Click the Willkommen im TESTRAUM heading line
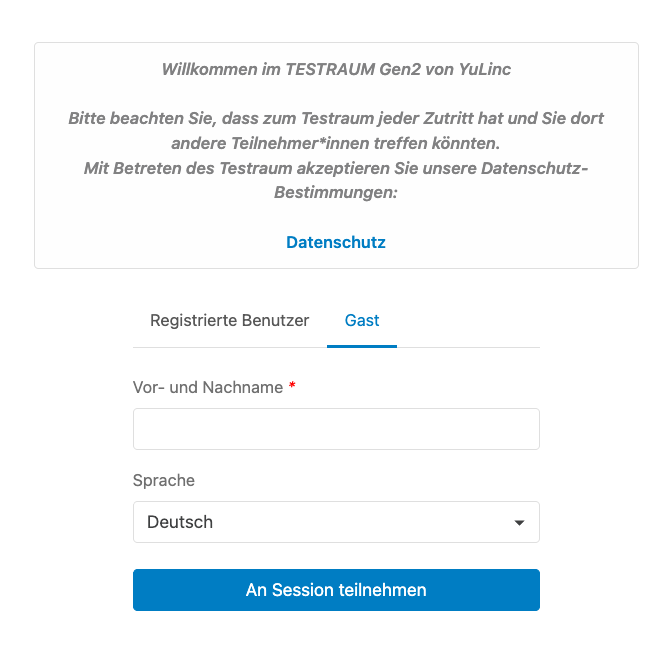Screen dimensions: 671x651 336,70
